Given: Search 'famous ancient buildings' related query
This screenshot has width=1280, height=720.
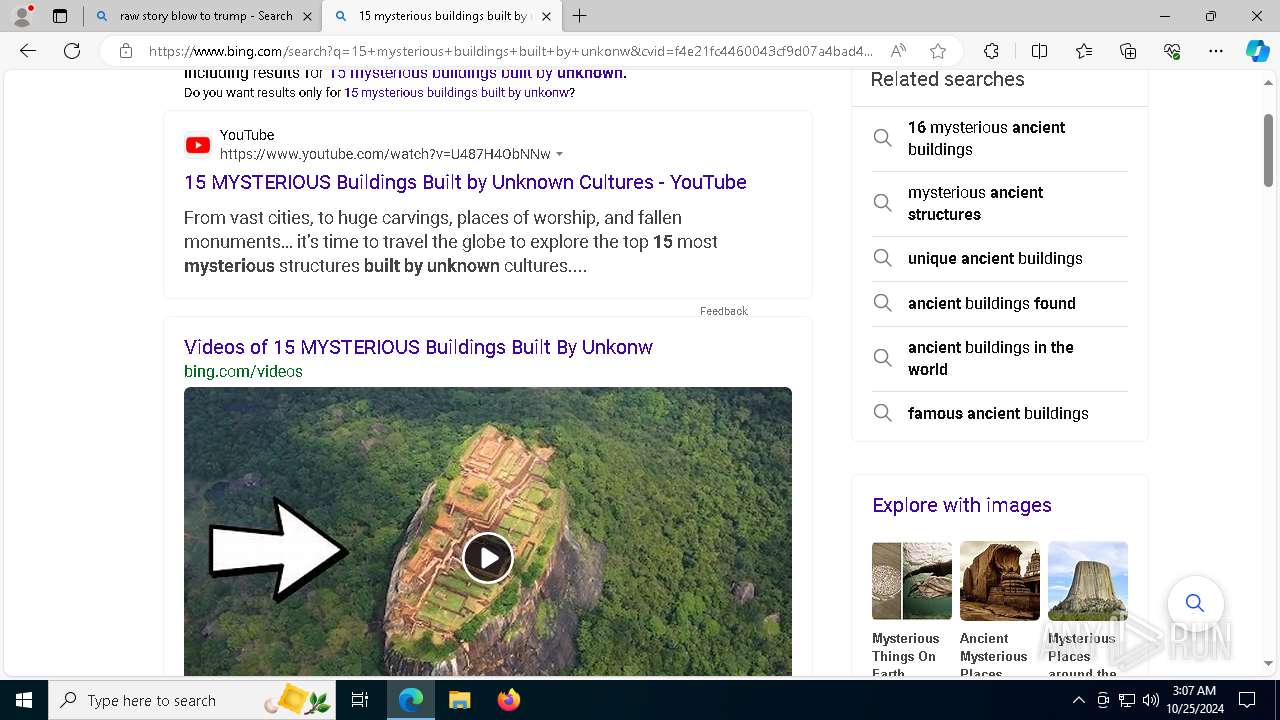Looking at the screenshot, I should pos(1000,413).
